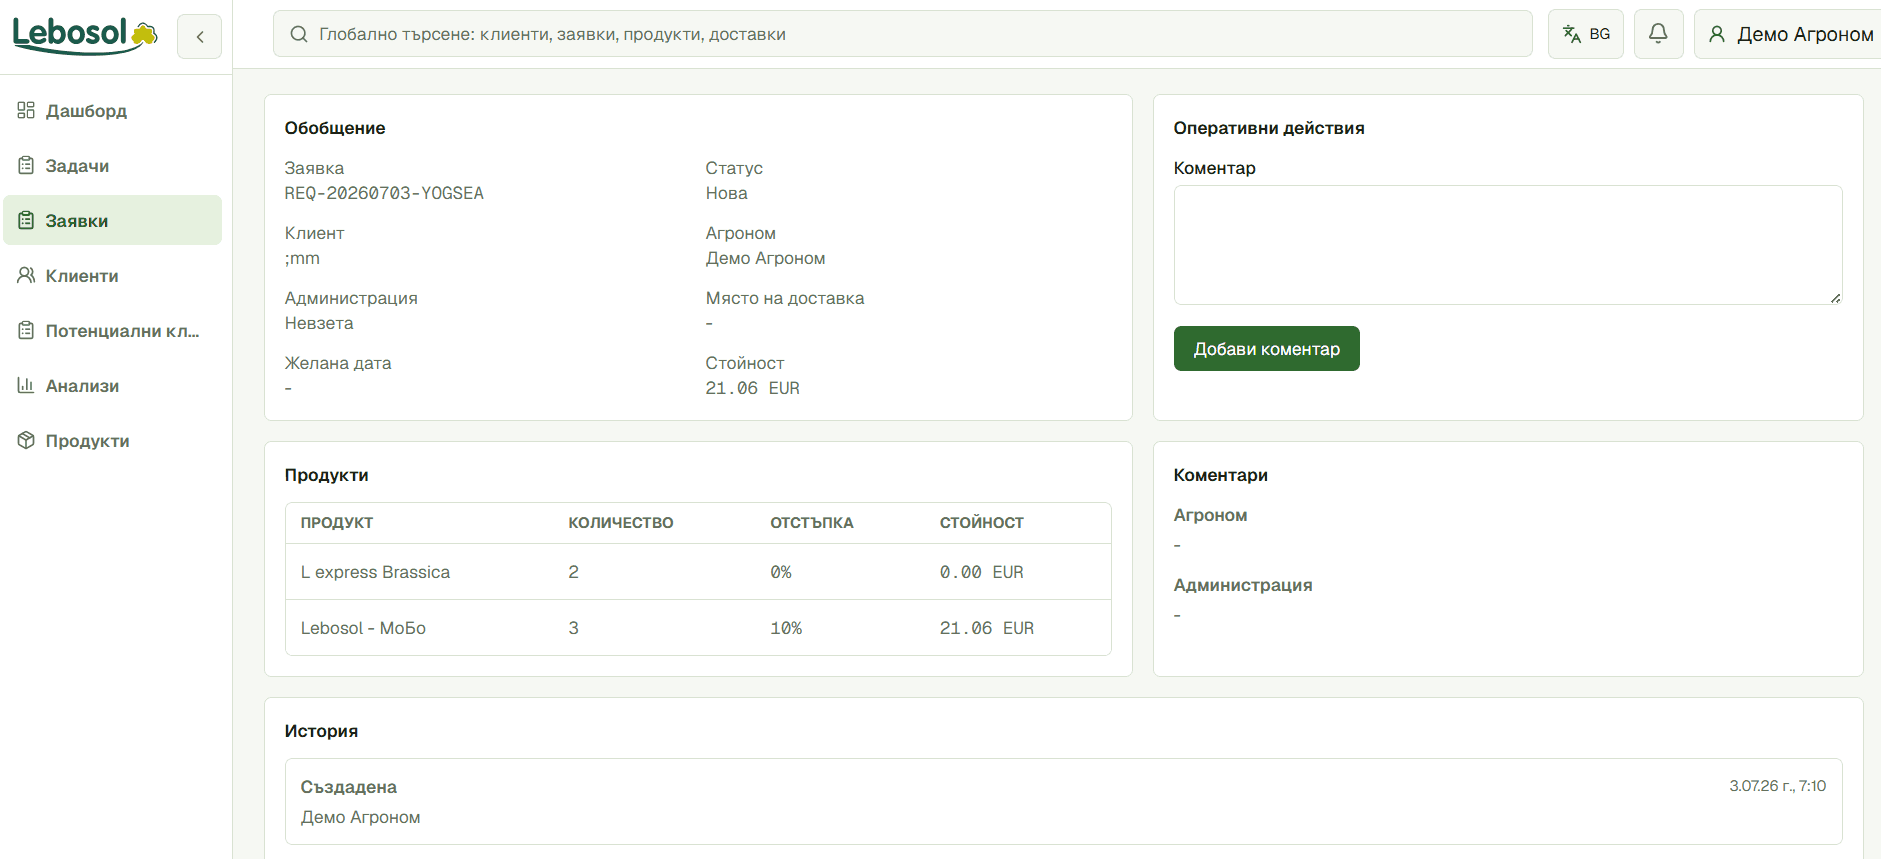Image resolution: width=1881 pixels, height=859 pixels.
Task: Navigate to Продукти in sidebar
Action: 112,440
